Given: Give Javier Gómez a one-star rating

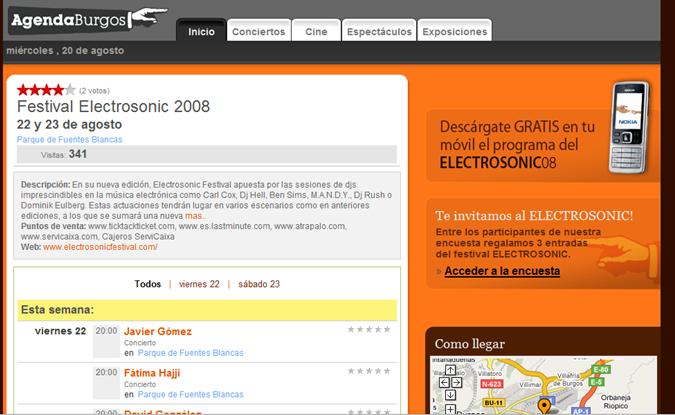Looking at the screenshot, I should [351, 329].
